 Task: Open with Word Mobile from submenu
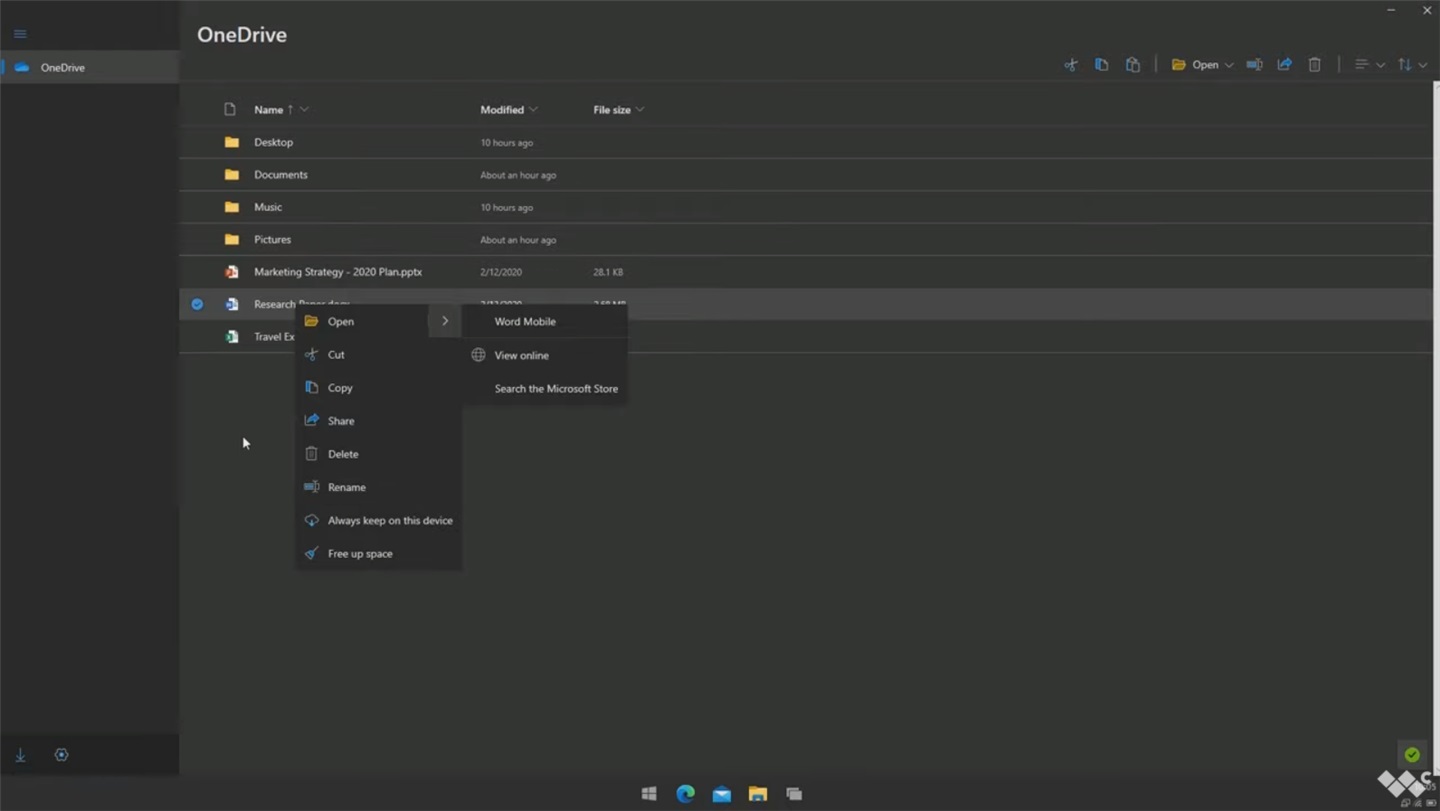pos(545,321)
